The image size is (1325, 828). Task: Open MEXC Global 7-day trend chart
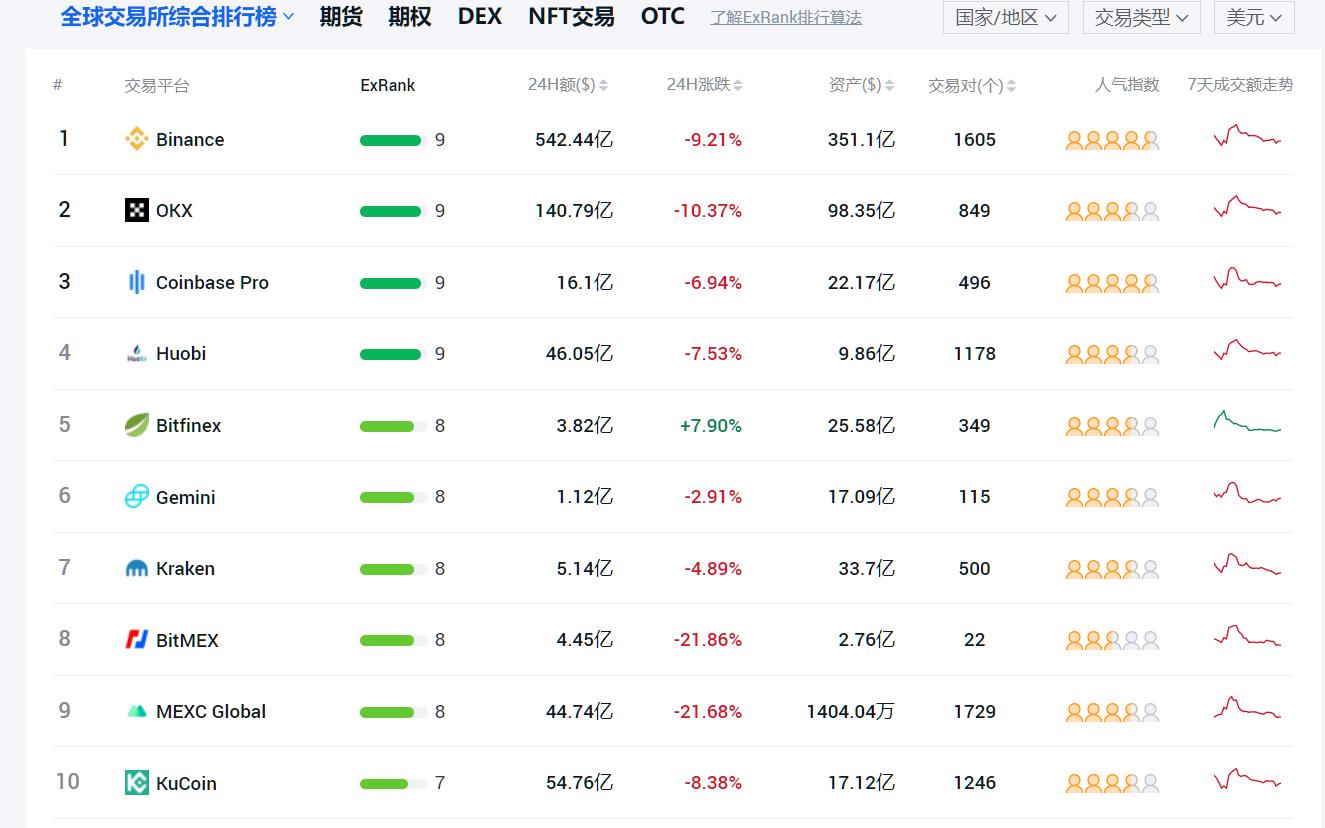(1247, 707)
